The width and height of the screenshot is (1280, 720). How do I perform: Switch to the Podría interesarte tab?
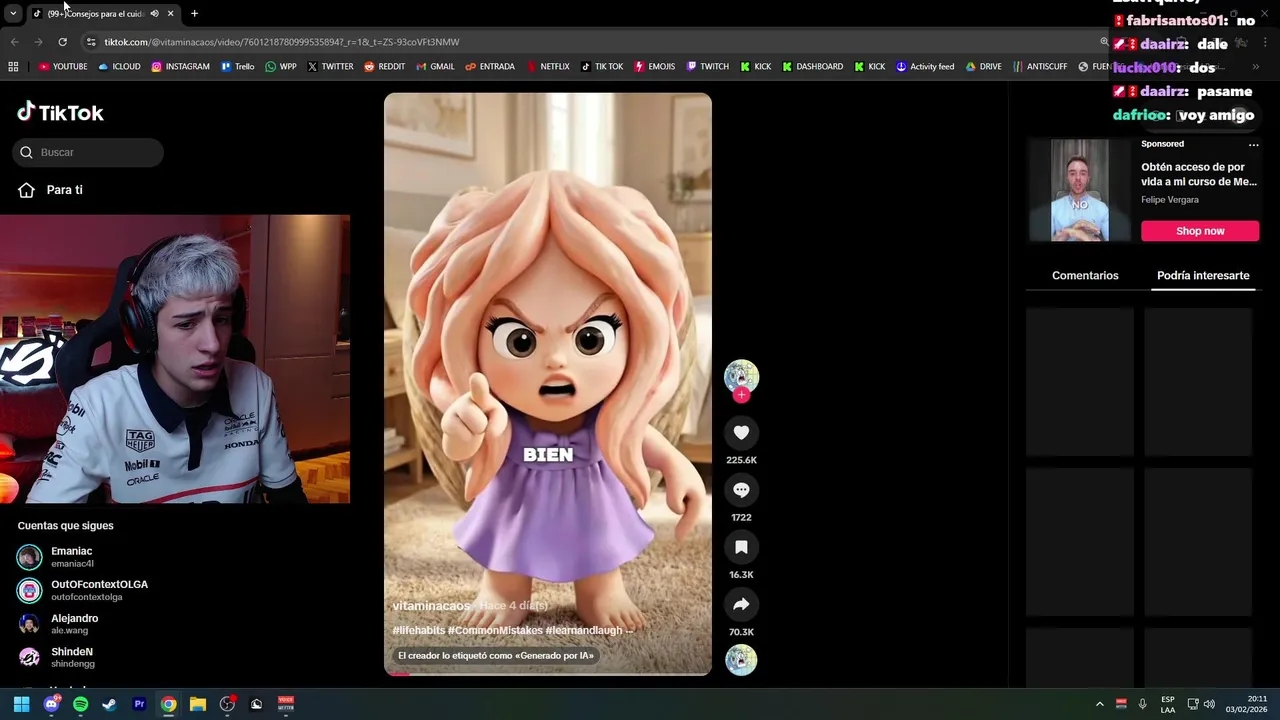(1203, 275)
